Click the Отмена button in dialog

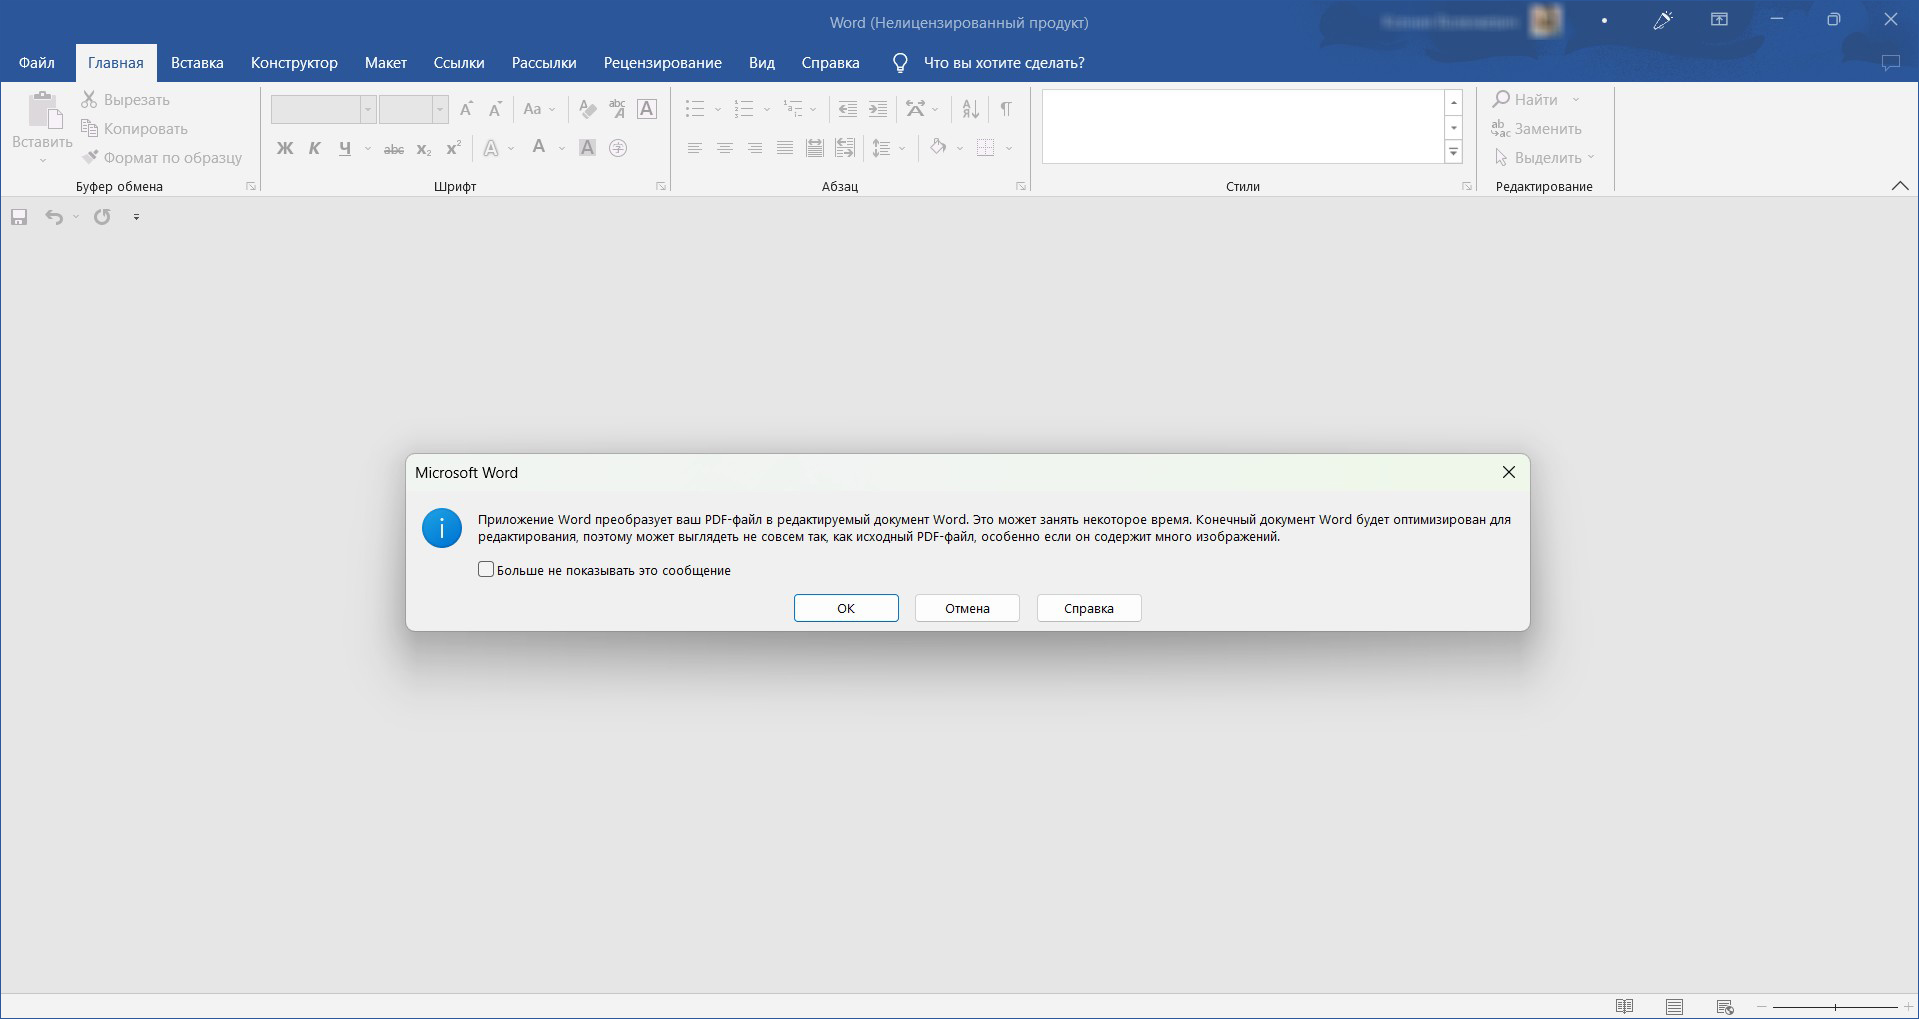click(967, 608)
